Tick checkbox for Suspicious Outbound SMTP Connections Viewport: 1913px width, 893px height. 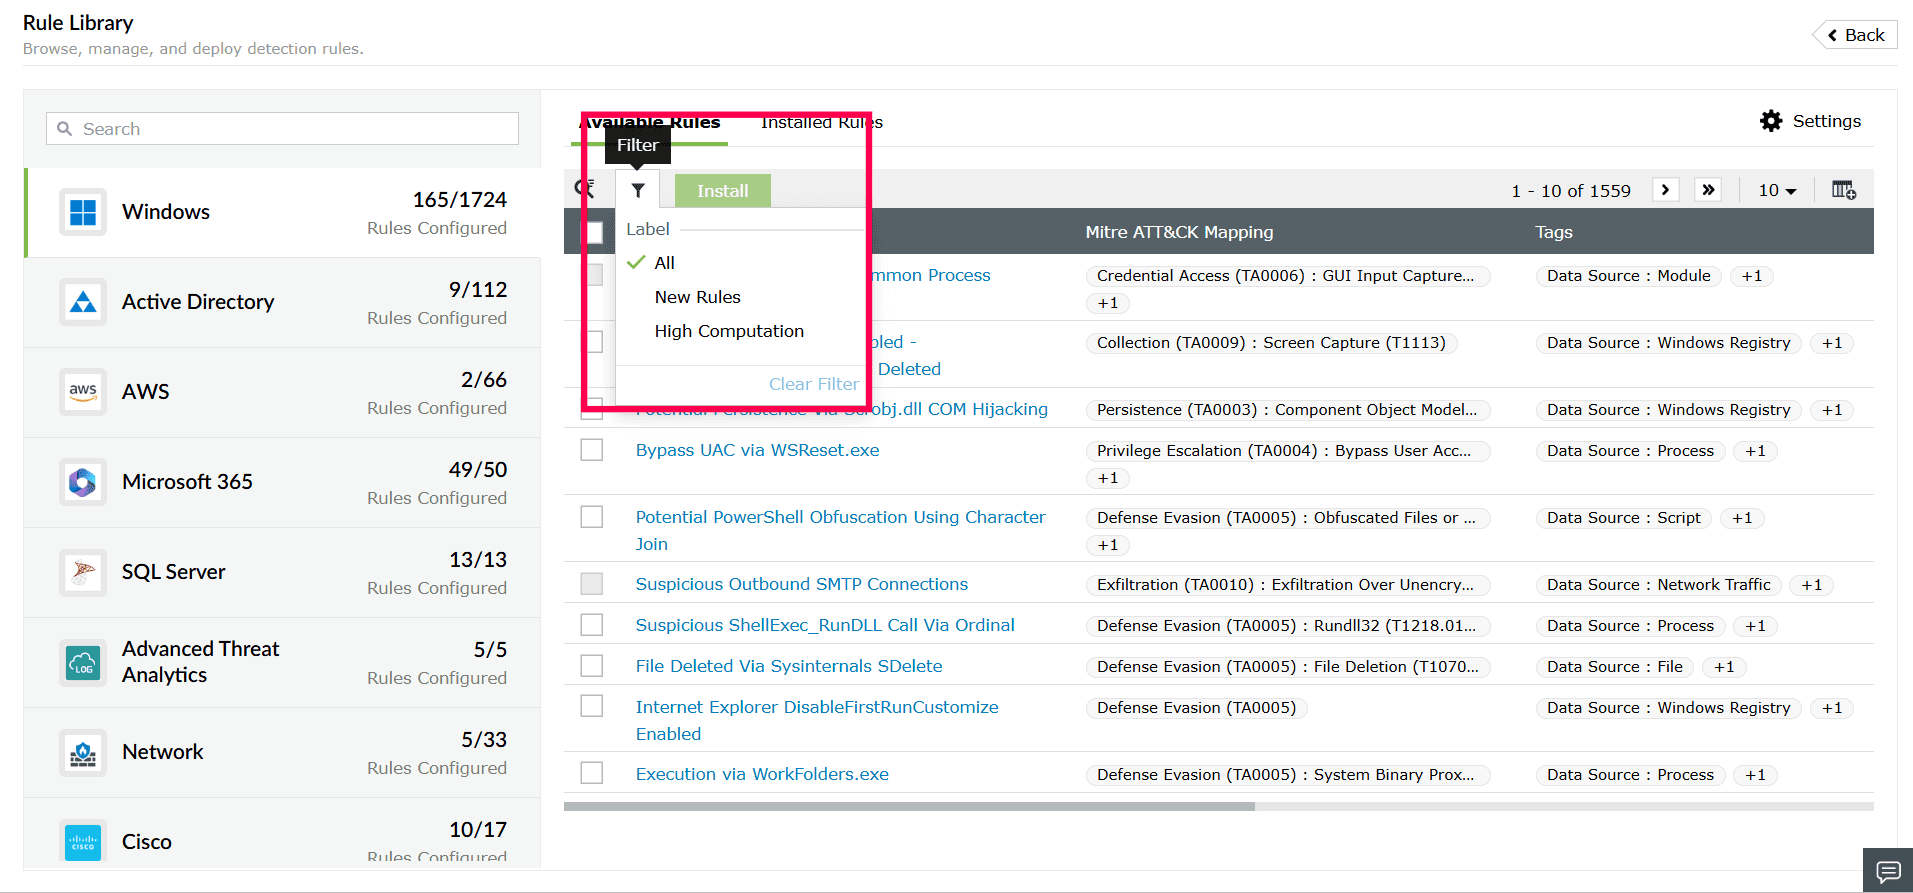(x=592, y=584)
